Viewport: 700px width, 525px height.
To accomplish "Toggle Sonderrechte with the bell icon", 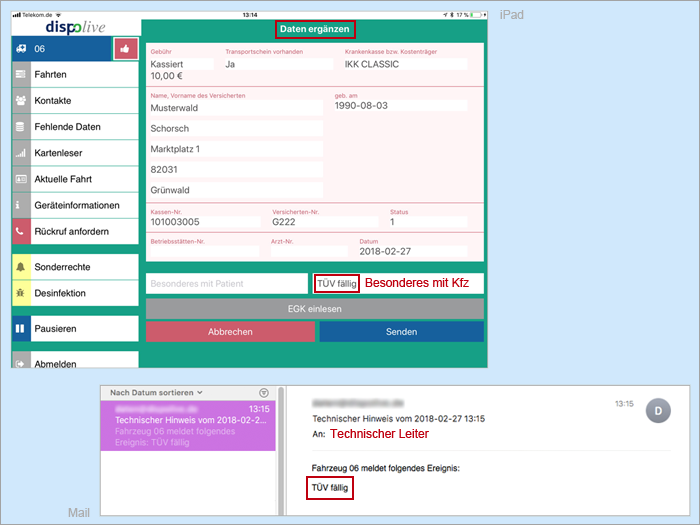I will 21,268.
